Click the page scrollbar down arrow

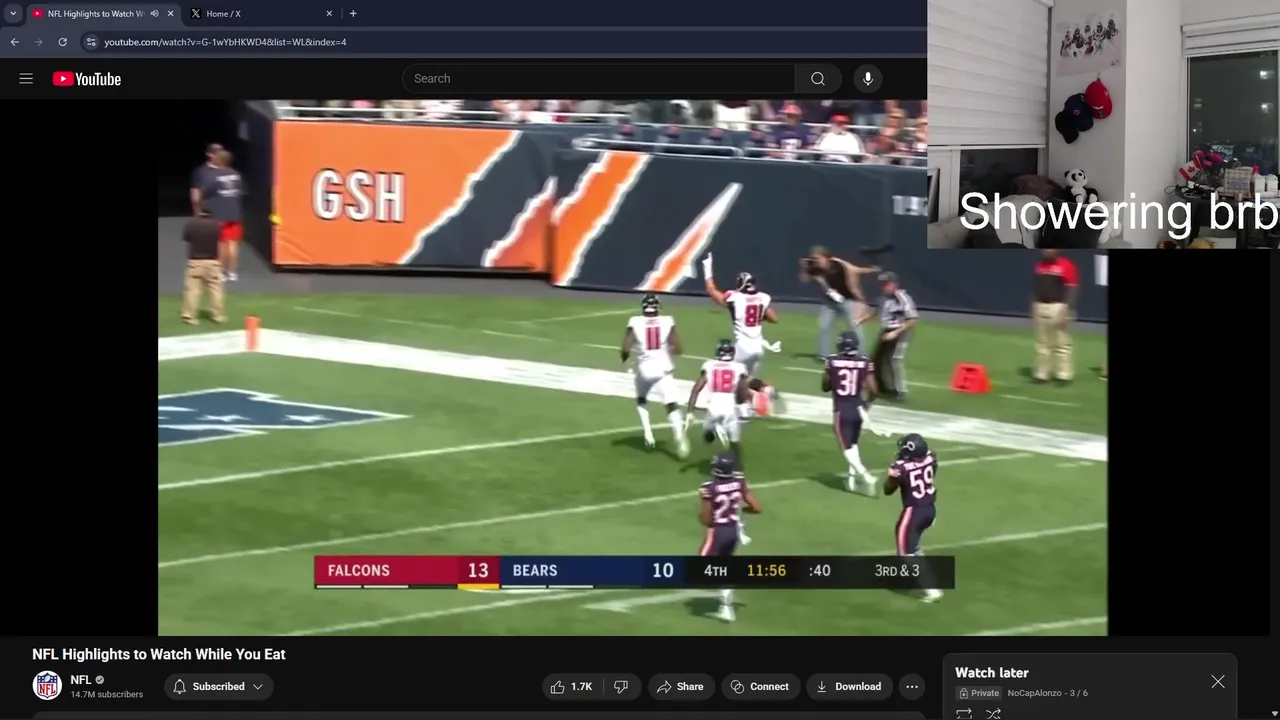(1274, 714)
